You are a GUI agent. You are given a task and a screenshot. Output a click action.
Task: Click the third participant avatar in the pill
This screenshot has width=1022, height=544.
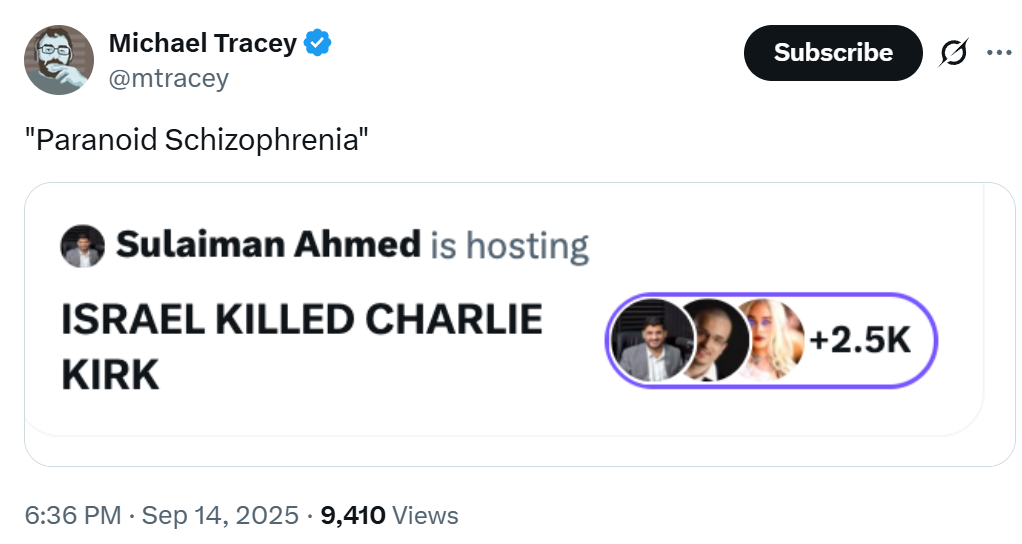pyautogui.click(x=772, y=341)
